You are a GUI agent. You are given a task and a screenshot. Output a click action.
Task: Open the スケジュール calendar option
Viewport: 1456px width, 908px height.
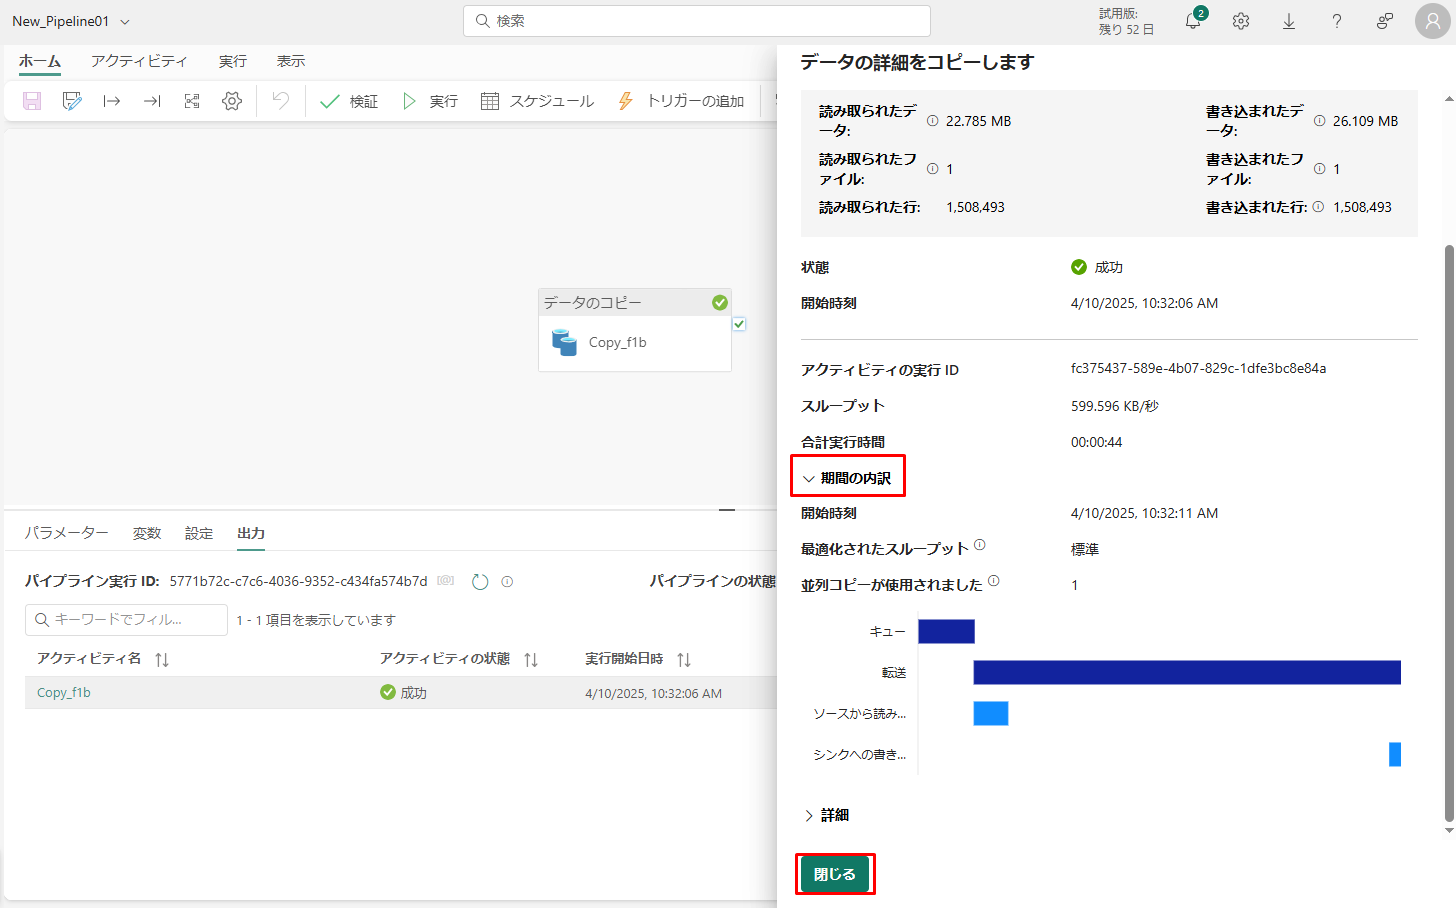click(x=537, y=101)
